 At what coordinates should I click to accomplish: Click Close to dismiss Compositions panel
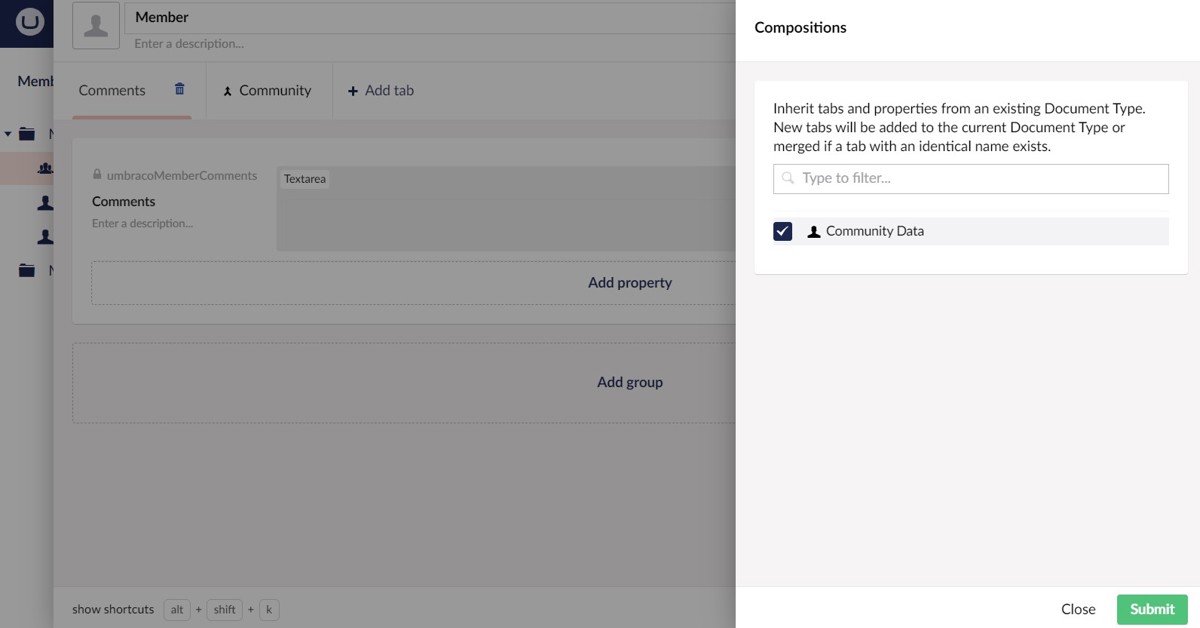click(x=1078, y=609)
